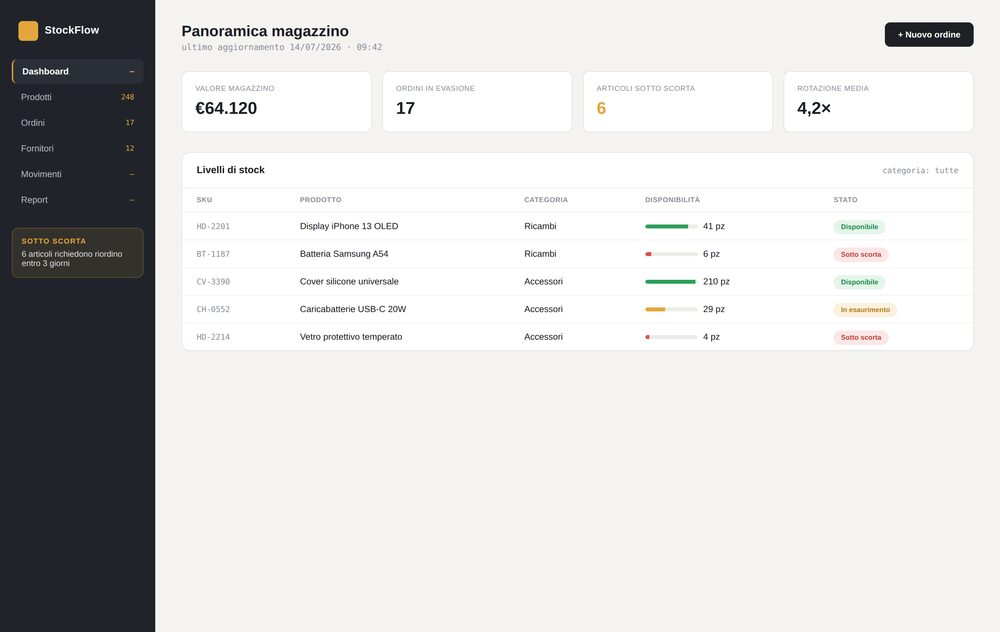Click the Disponibilità column header

pyautogui.click(x=672, y=200)
